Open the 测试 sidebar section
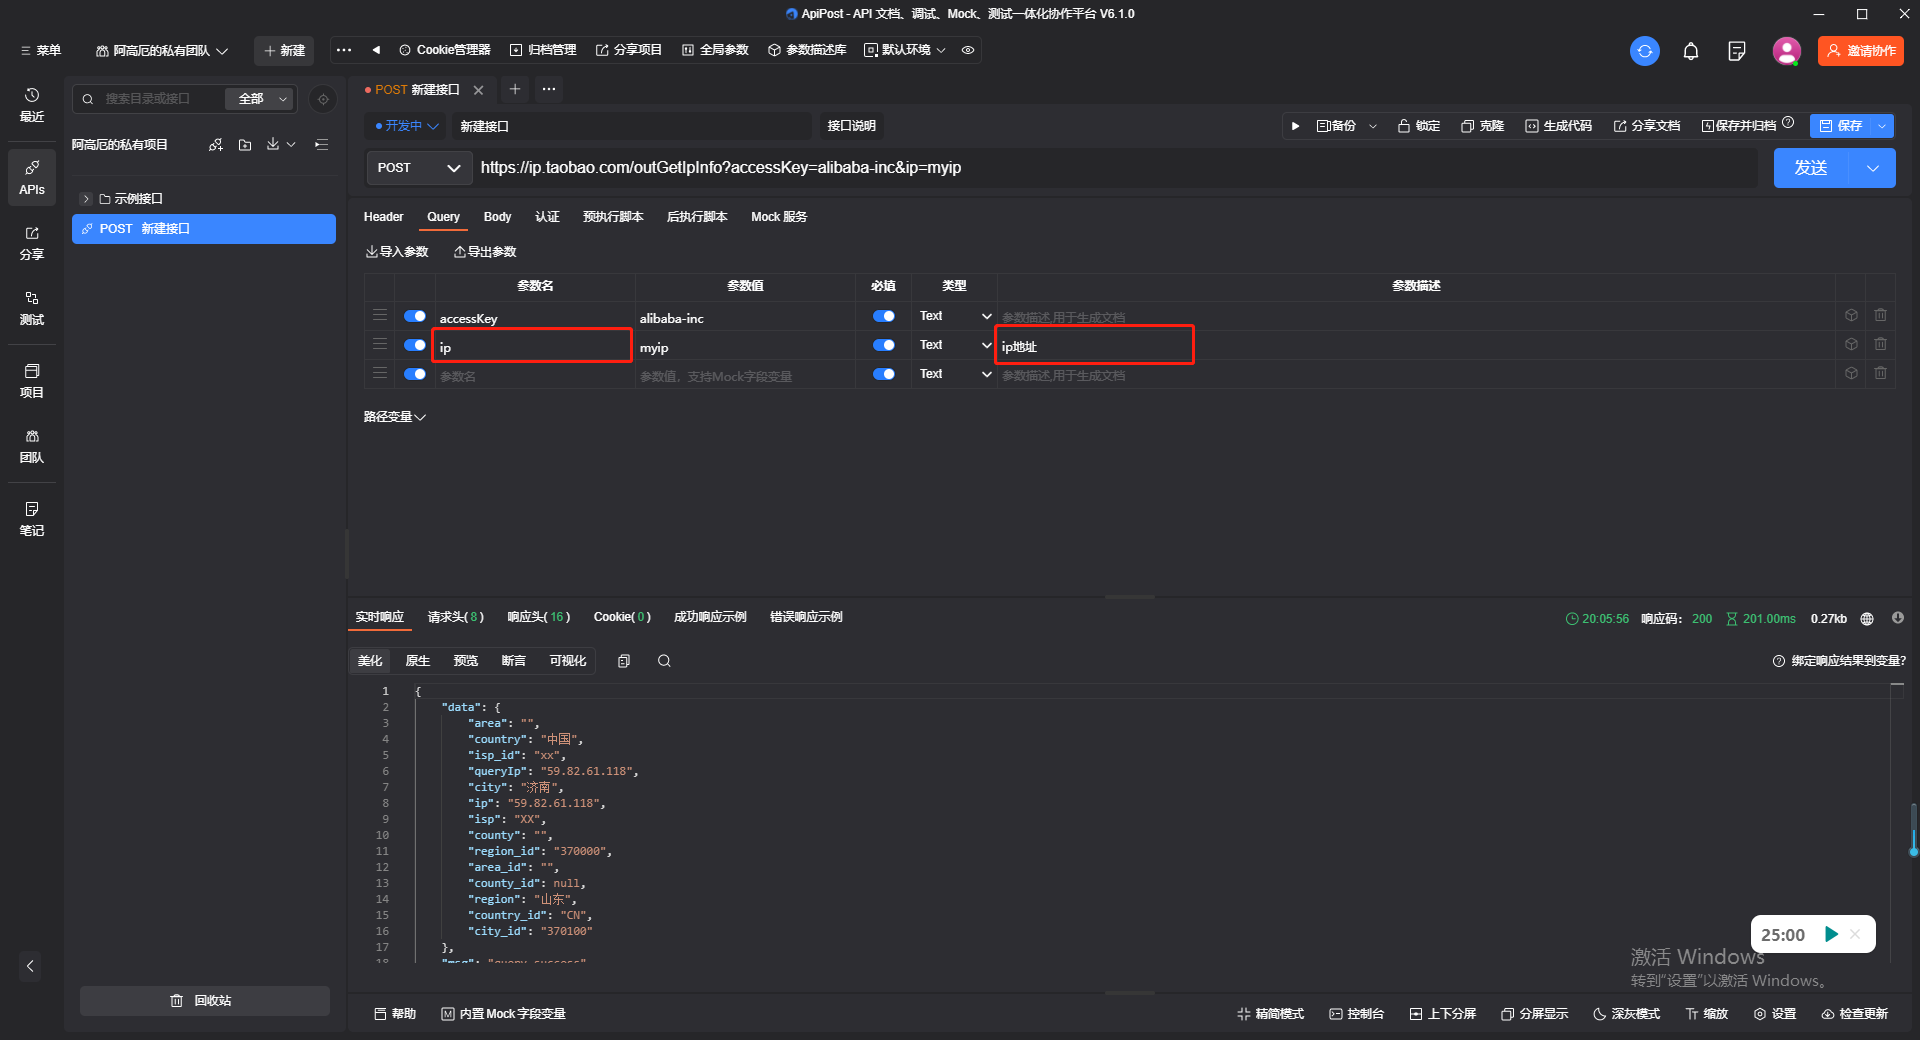 tap(32, 308)
